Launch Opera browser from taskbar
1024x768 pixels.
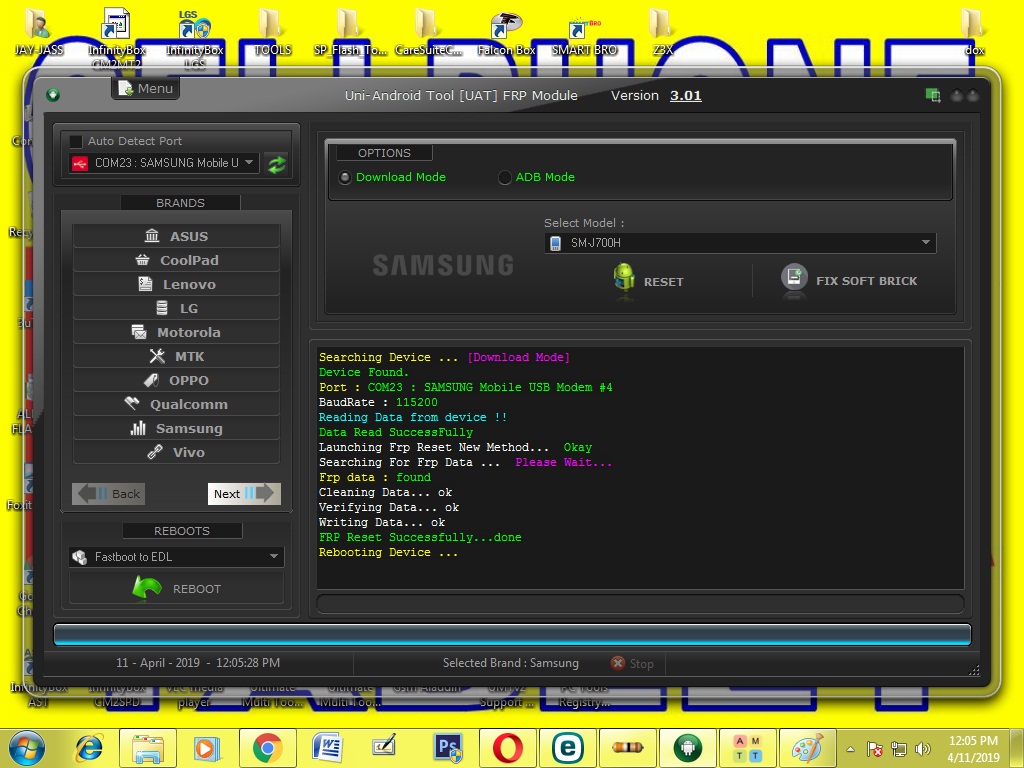tap(507, 748)
